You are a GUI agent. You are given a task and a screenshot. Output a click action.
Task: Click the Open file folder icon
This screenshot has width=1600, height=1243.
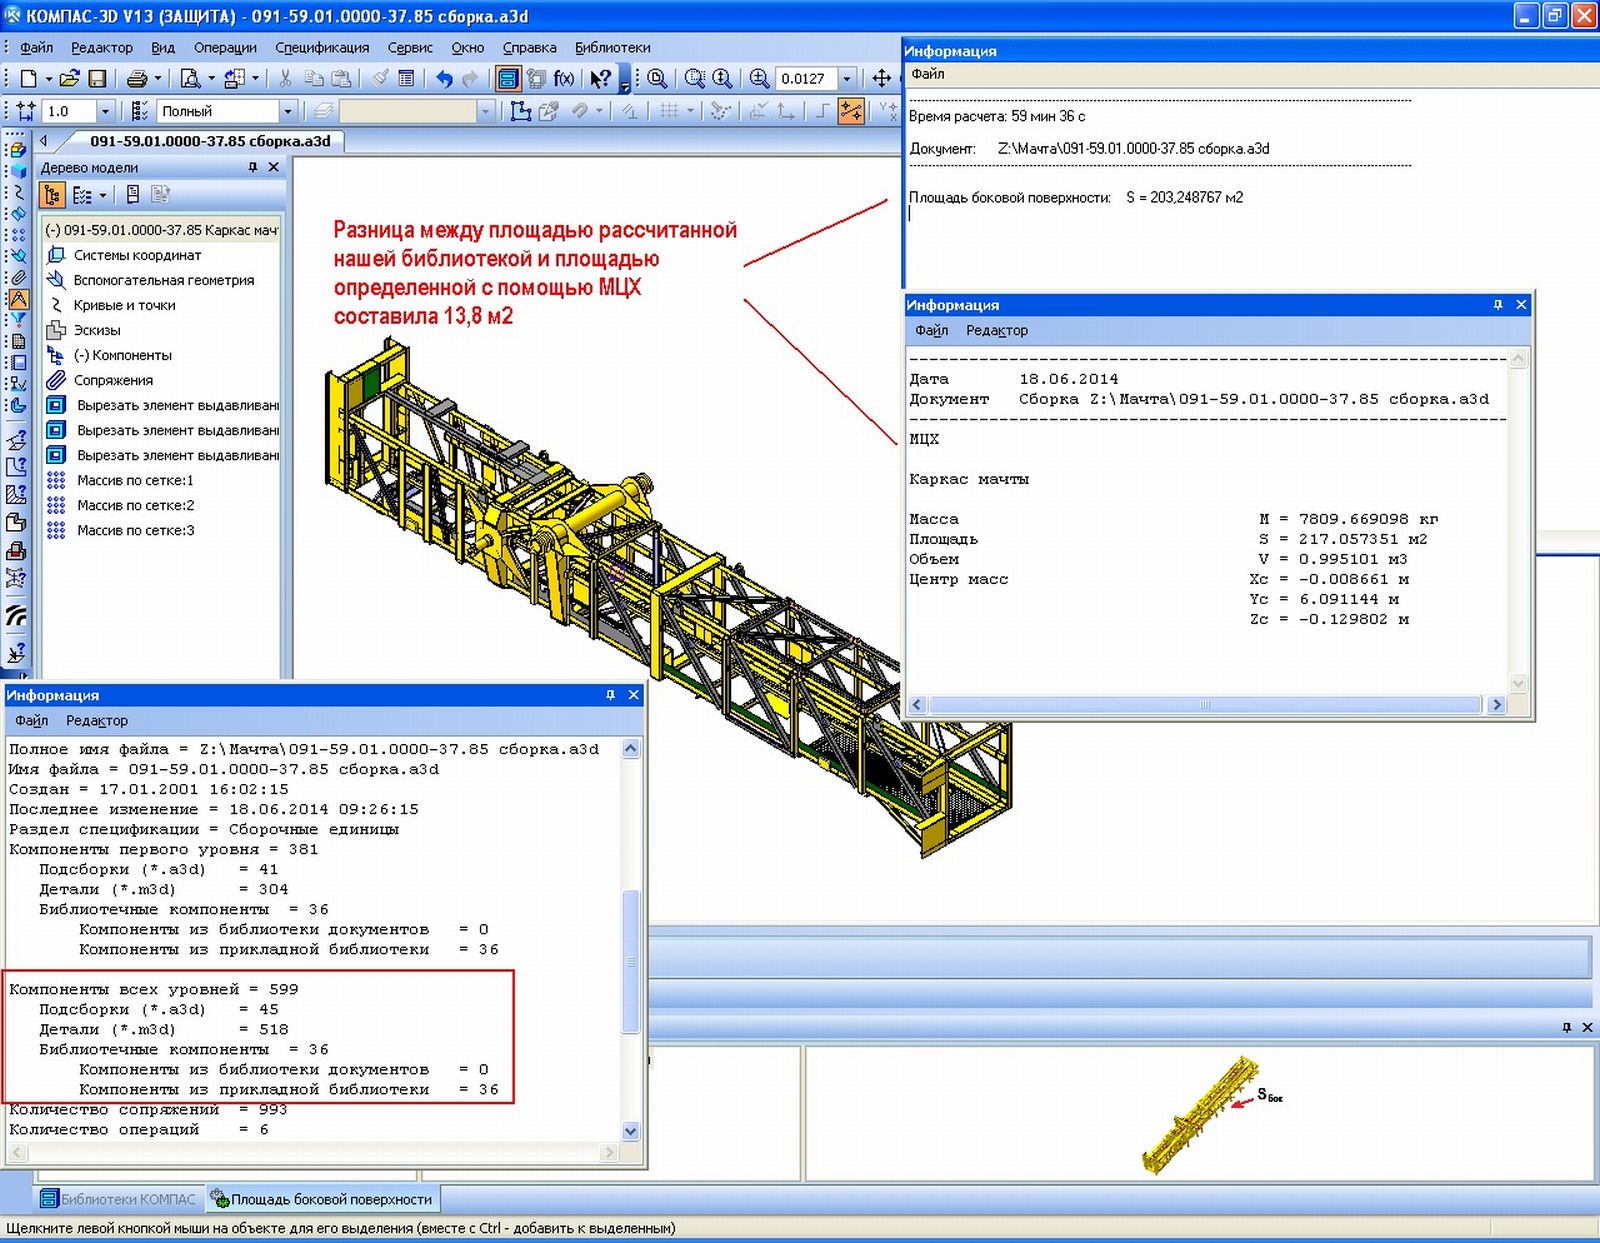tap(68, 78)
